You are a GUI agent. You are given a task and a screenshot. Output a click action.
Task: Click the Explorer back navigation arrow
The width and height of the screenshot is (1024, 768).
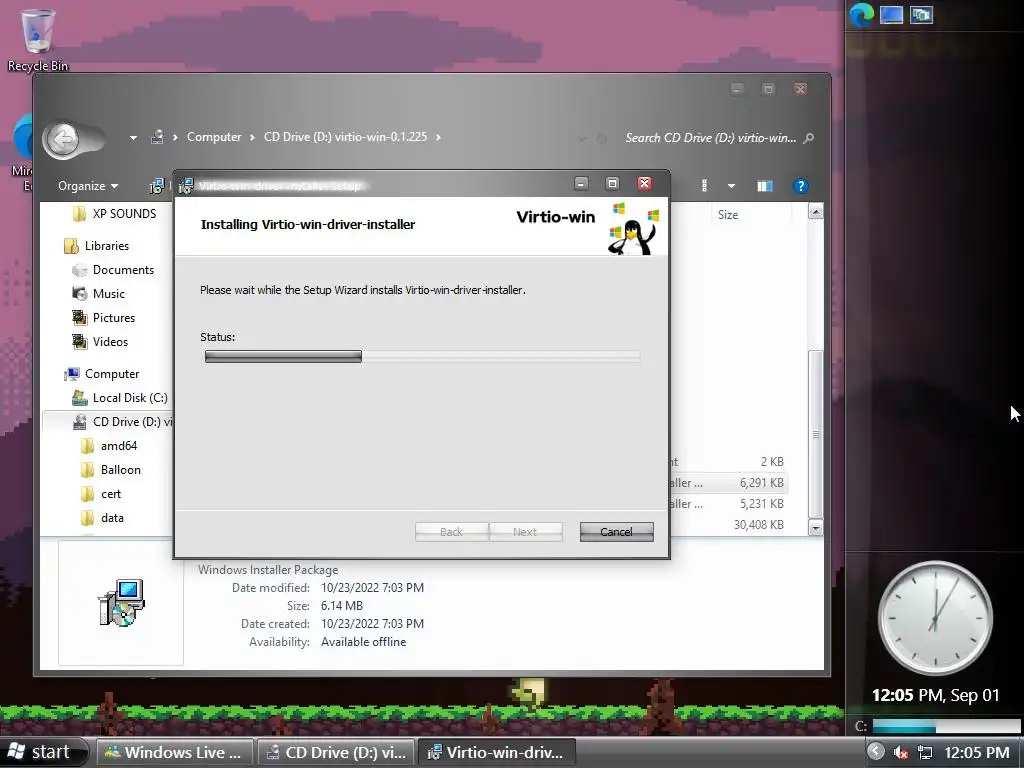point(64,138)
